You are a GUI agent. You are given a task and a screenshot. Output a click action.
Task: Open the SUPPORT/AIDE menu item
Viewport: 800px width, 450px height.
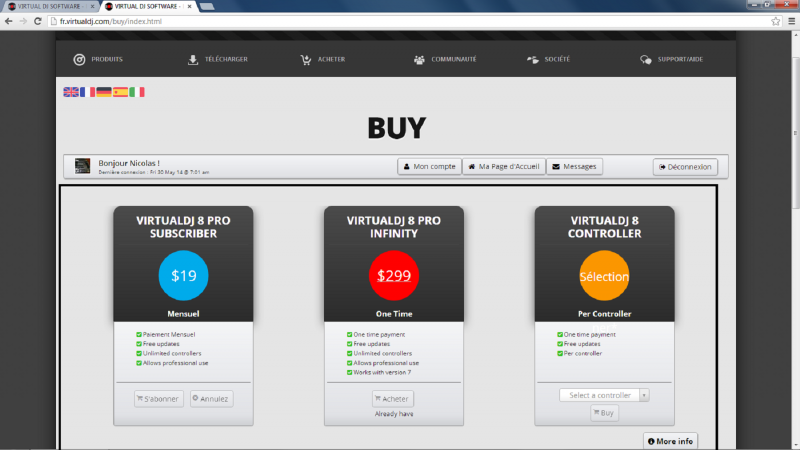[x=680, y=59]
